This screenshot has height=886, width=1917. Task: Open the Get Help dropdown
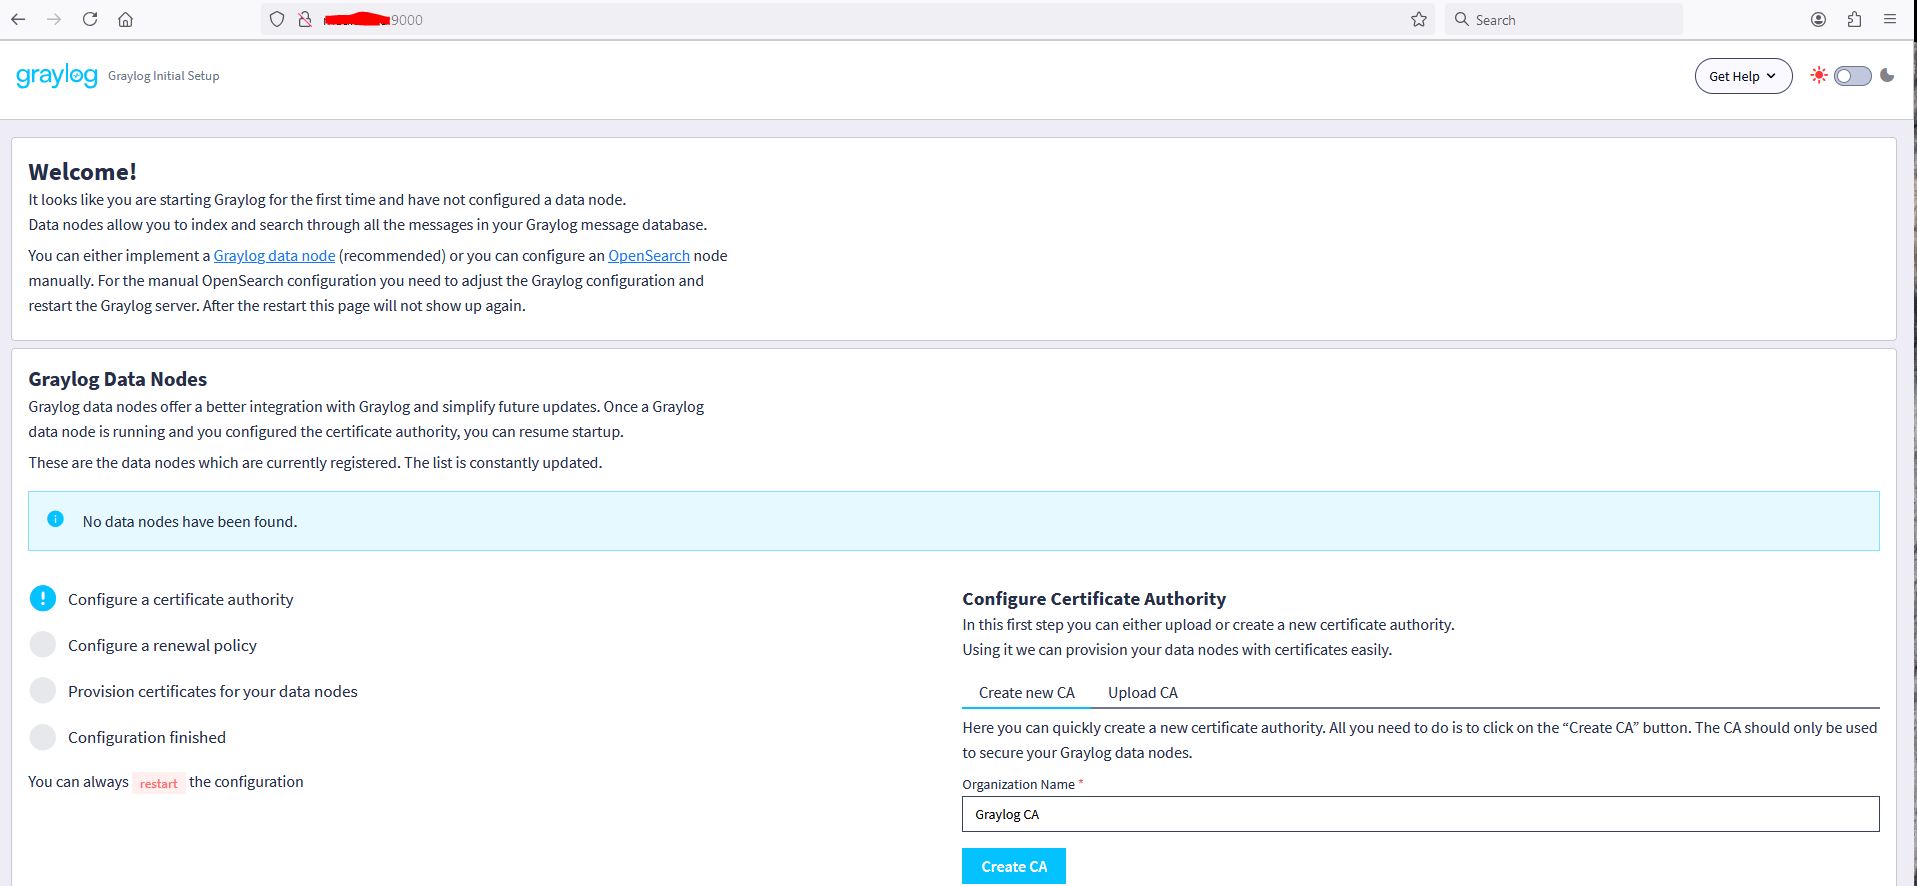(x=1743, y=76)
